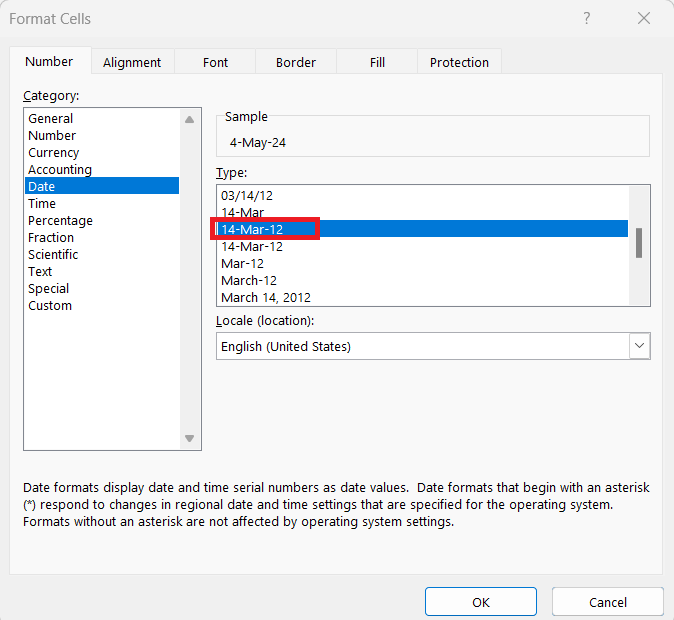Switch to the Number tab
The width and height of the screenshot is (674, 620).
tap(49, 61)
